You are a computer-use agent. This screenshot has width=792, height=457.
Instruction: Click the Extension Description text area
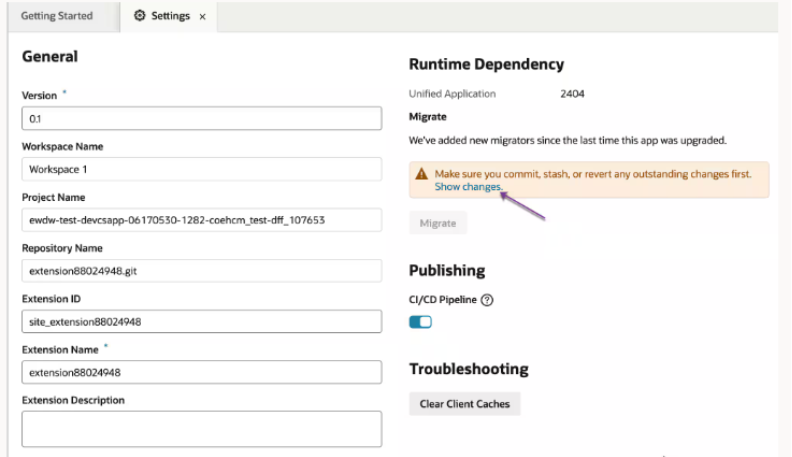click(x=202, y=429)
